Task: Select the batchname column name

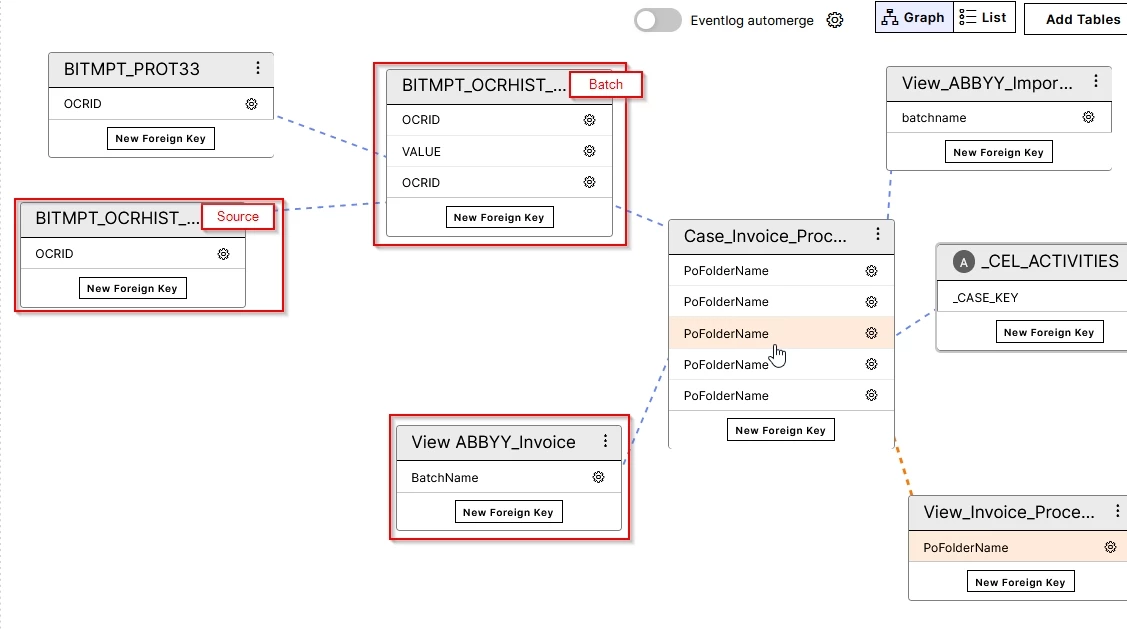Action: (x=934, y=118)
